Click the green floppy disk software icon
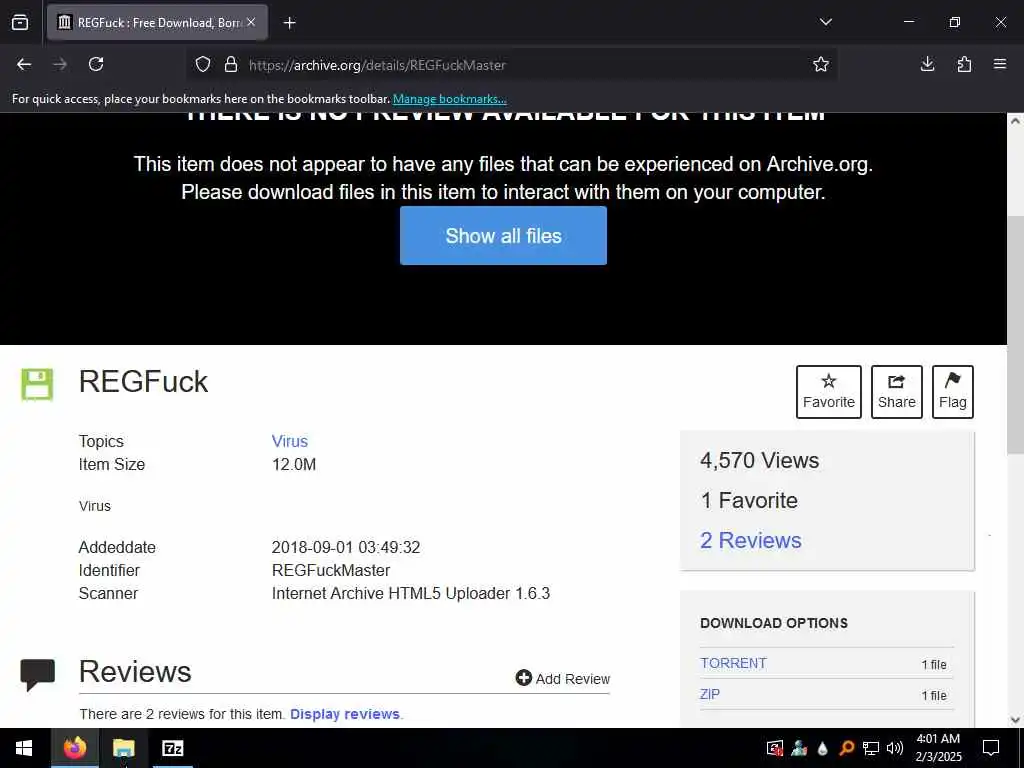1024x768 pixels. [37, 384]
